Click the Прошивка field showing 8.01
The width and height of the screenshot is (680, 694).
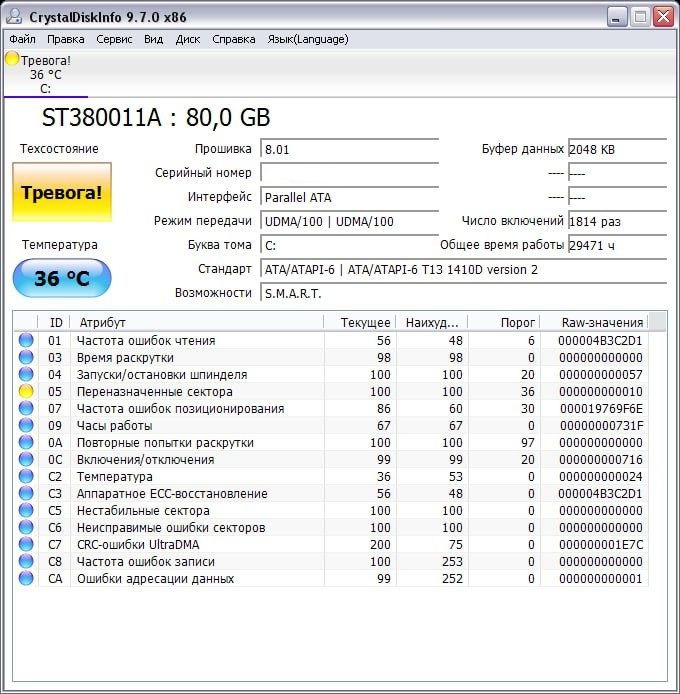point(349,149)
